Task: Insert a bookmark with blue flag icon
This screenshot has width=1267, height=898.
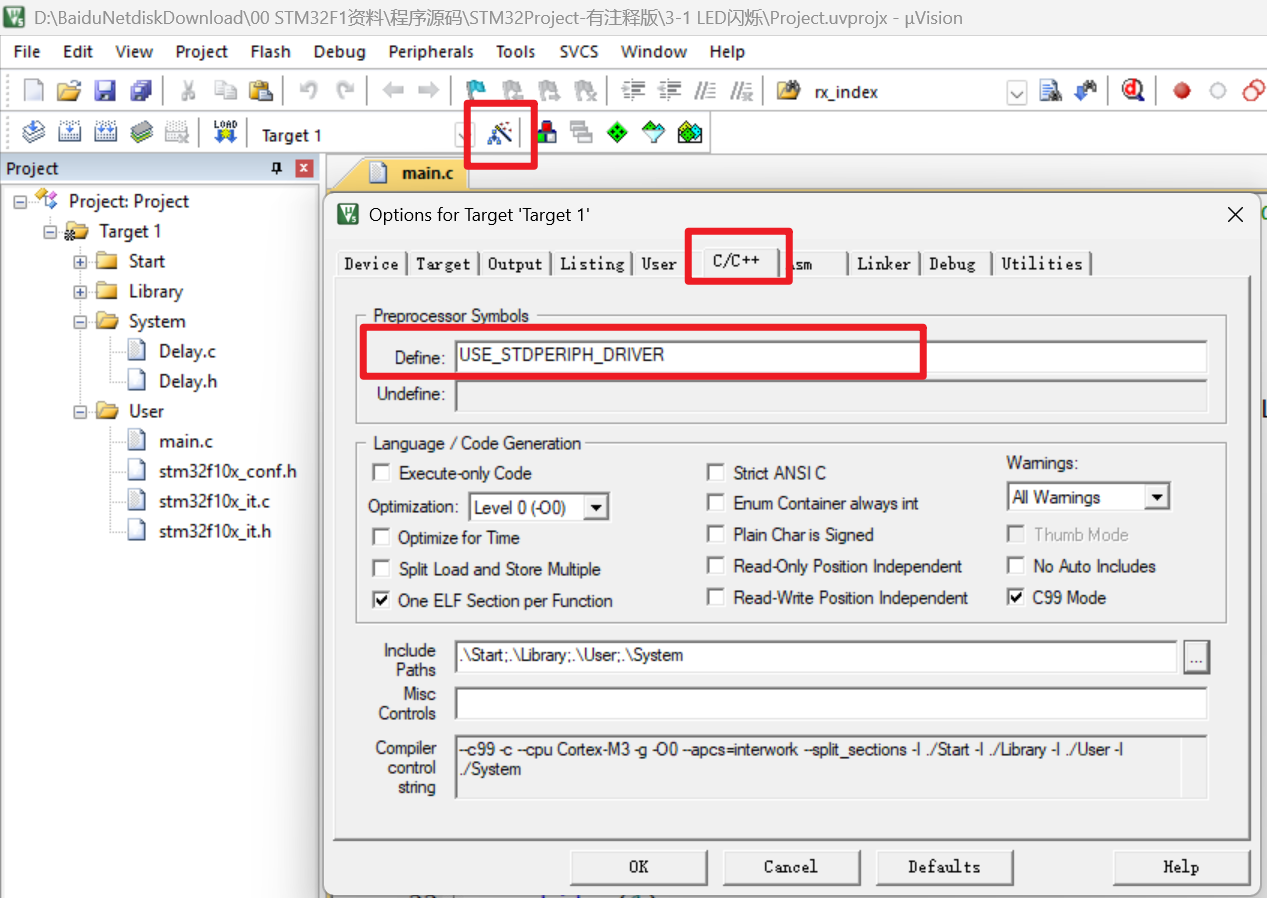Action: [476, 91]
